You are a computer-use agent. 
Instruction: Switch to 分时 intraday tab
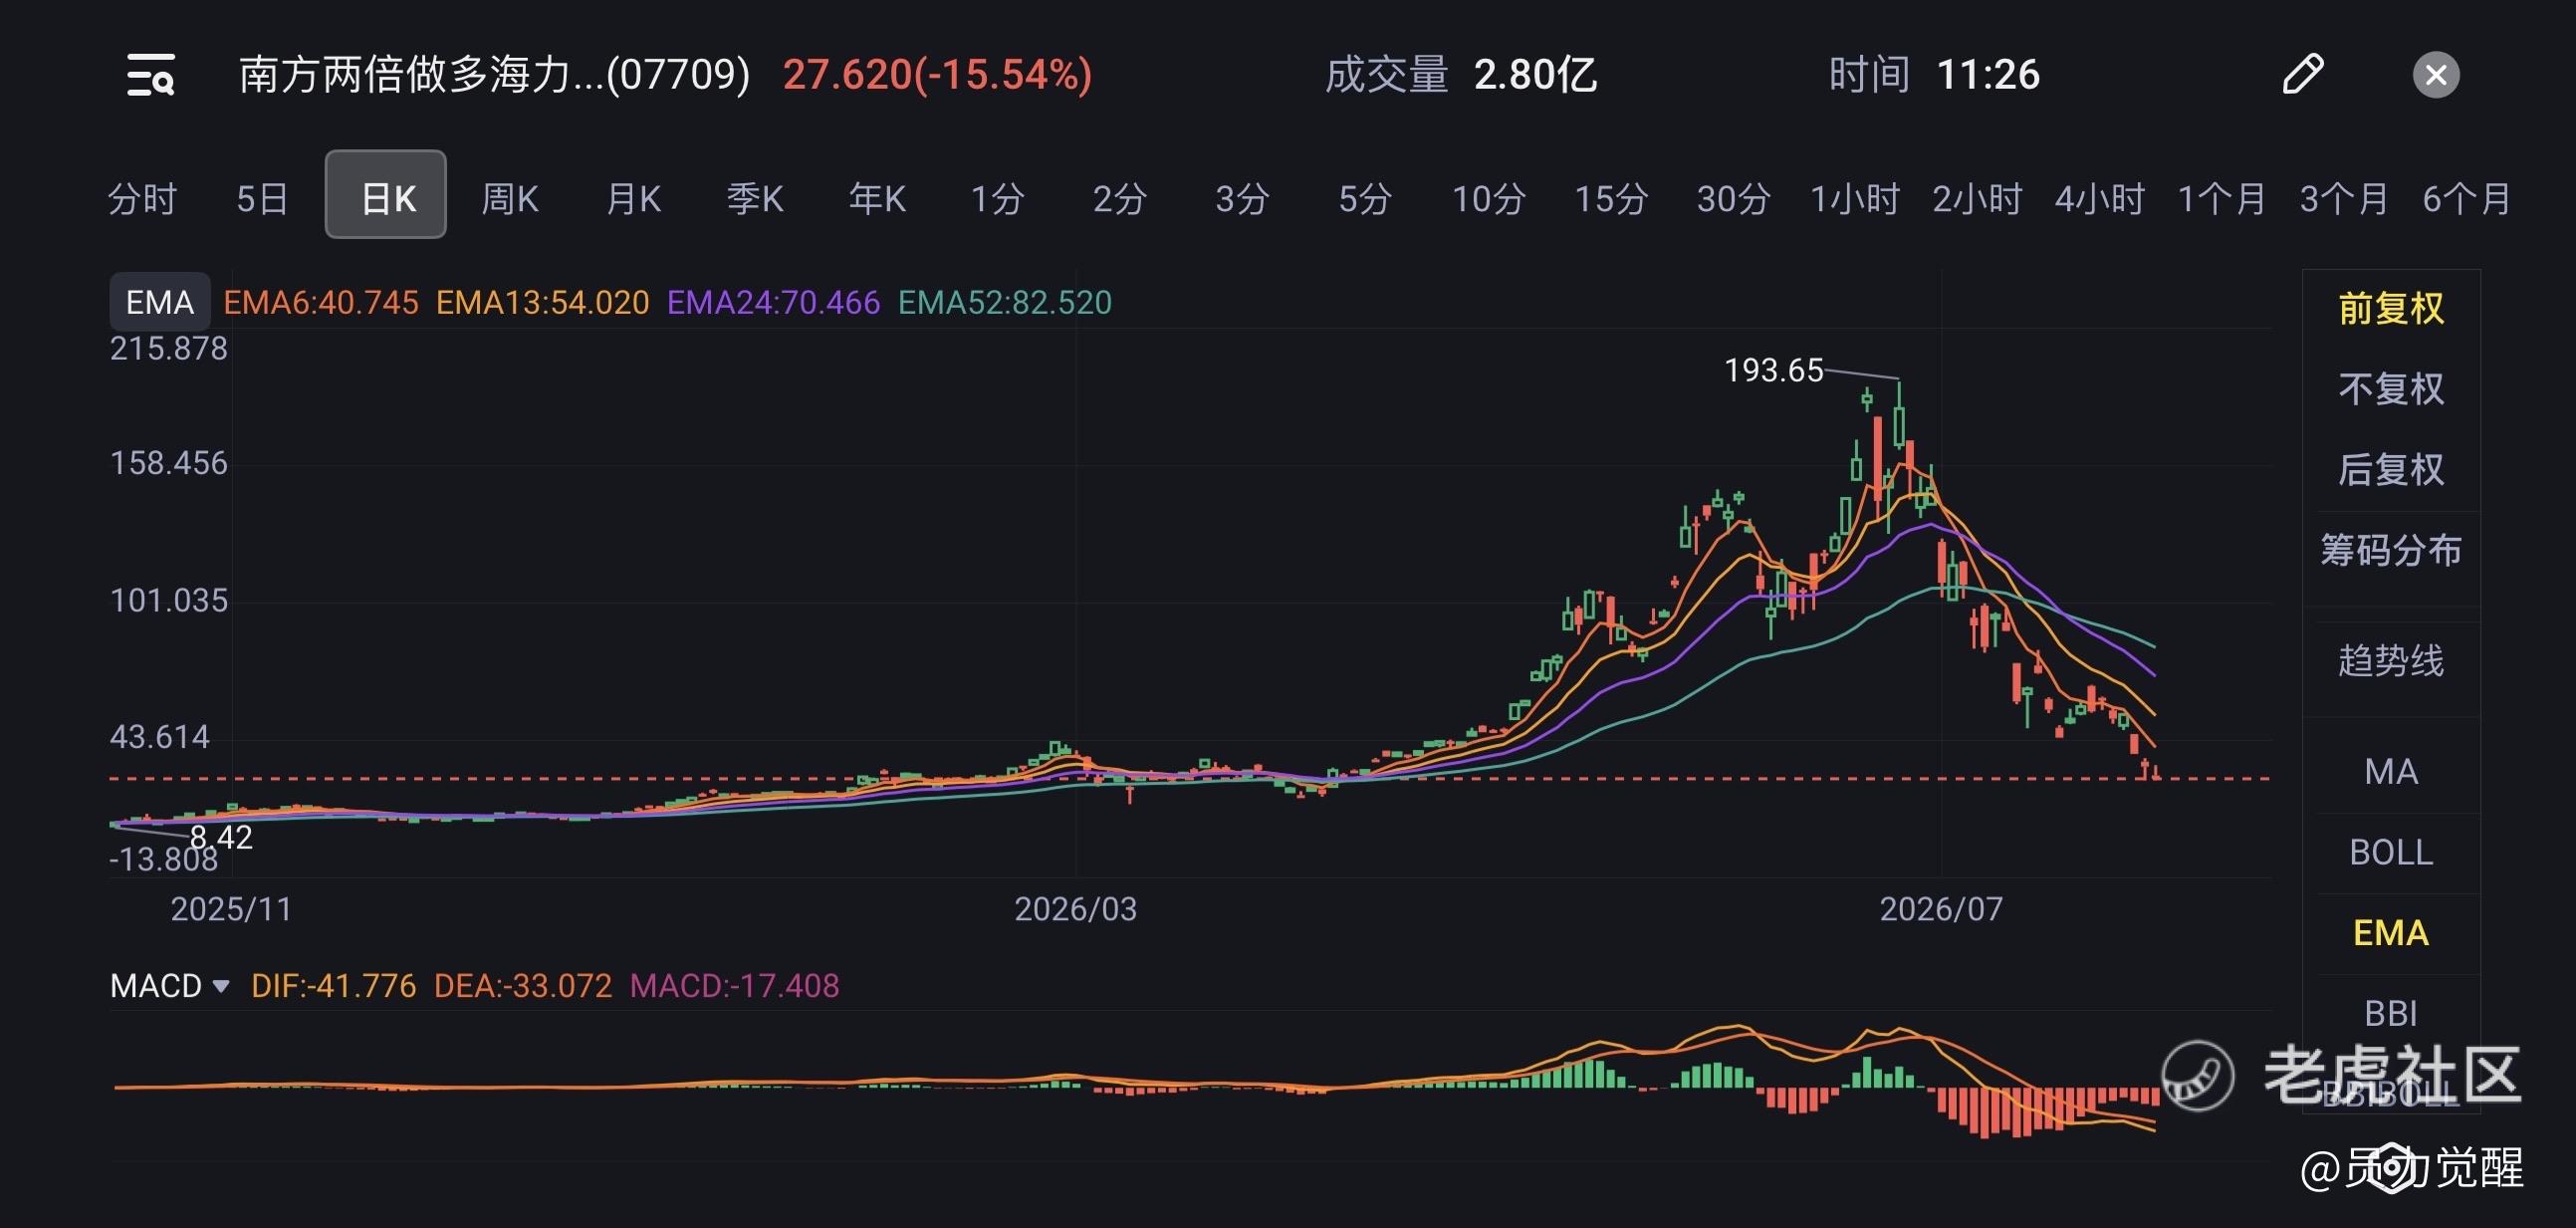(x=142, y=198)
